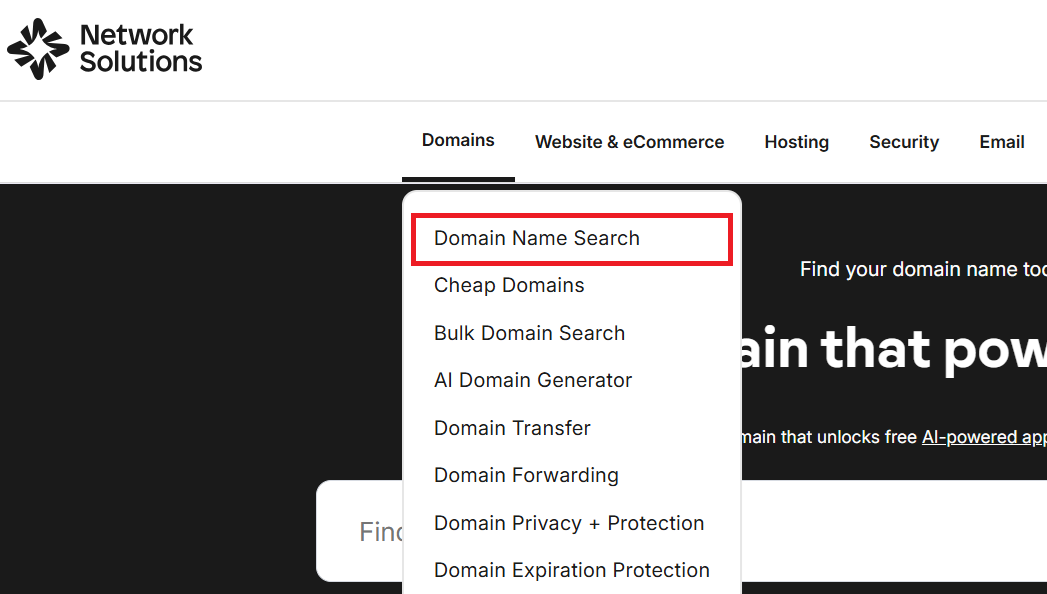
Task: Open the Domains navigation menu
Action: pos(458,140)
